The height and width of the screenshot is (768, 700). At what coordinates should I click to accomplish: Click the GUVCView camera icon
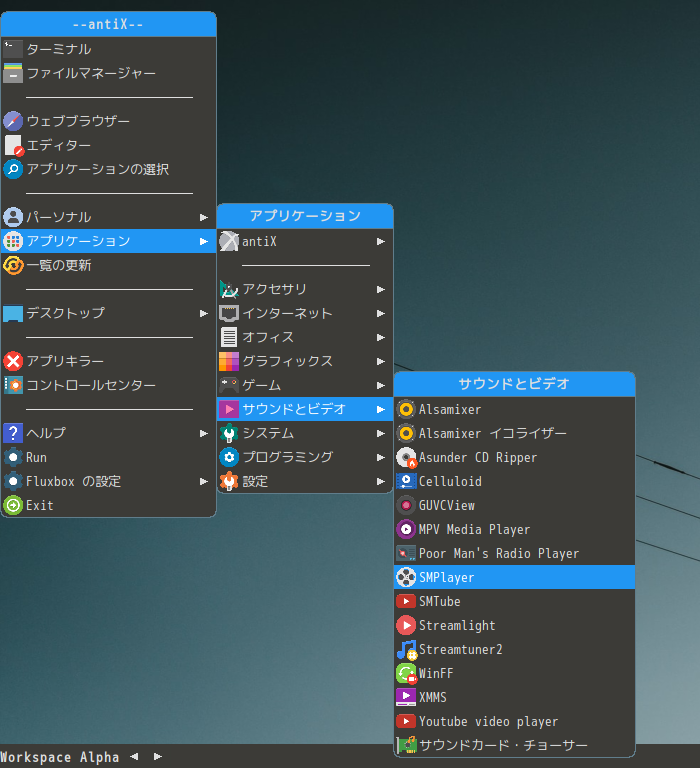coord(406,505)
